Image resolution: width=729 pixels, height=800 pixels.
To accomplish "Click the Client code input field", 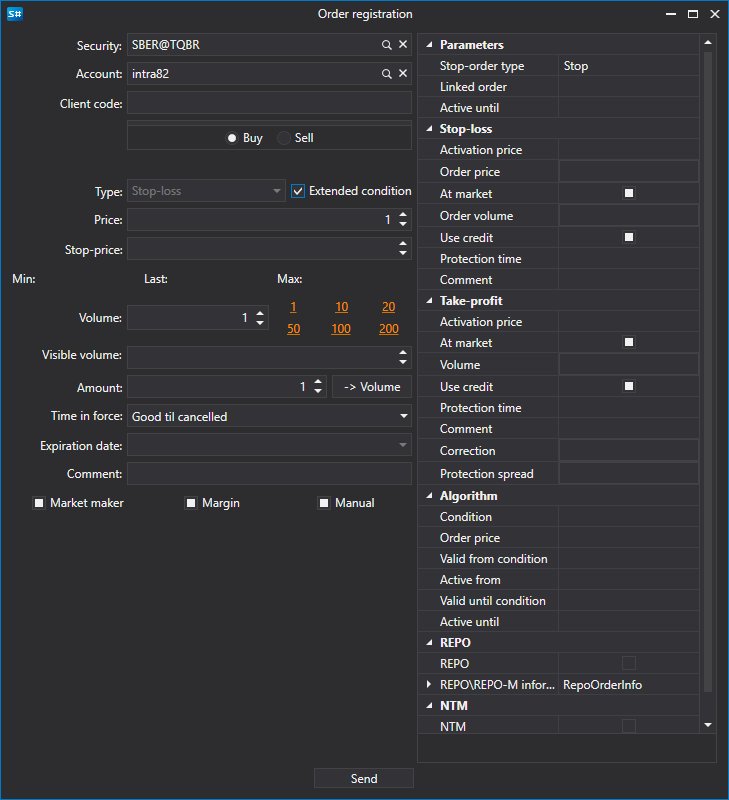I will pos(269,103).
